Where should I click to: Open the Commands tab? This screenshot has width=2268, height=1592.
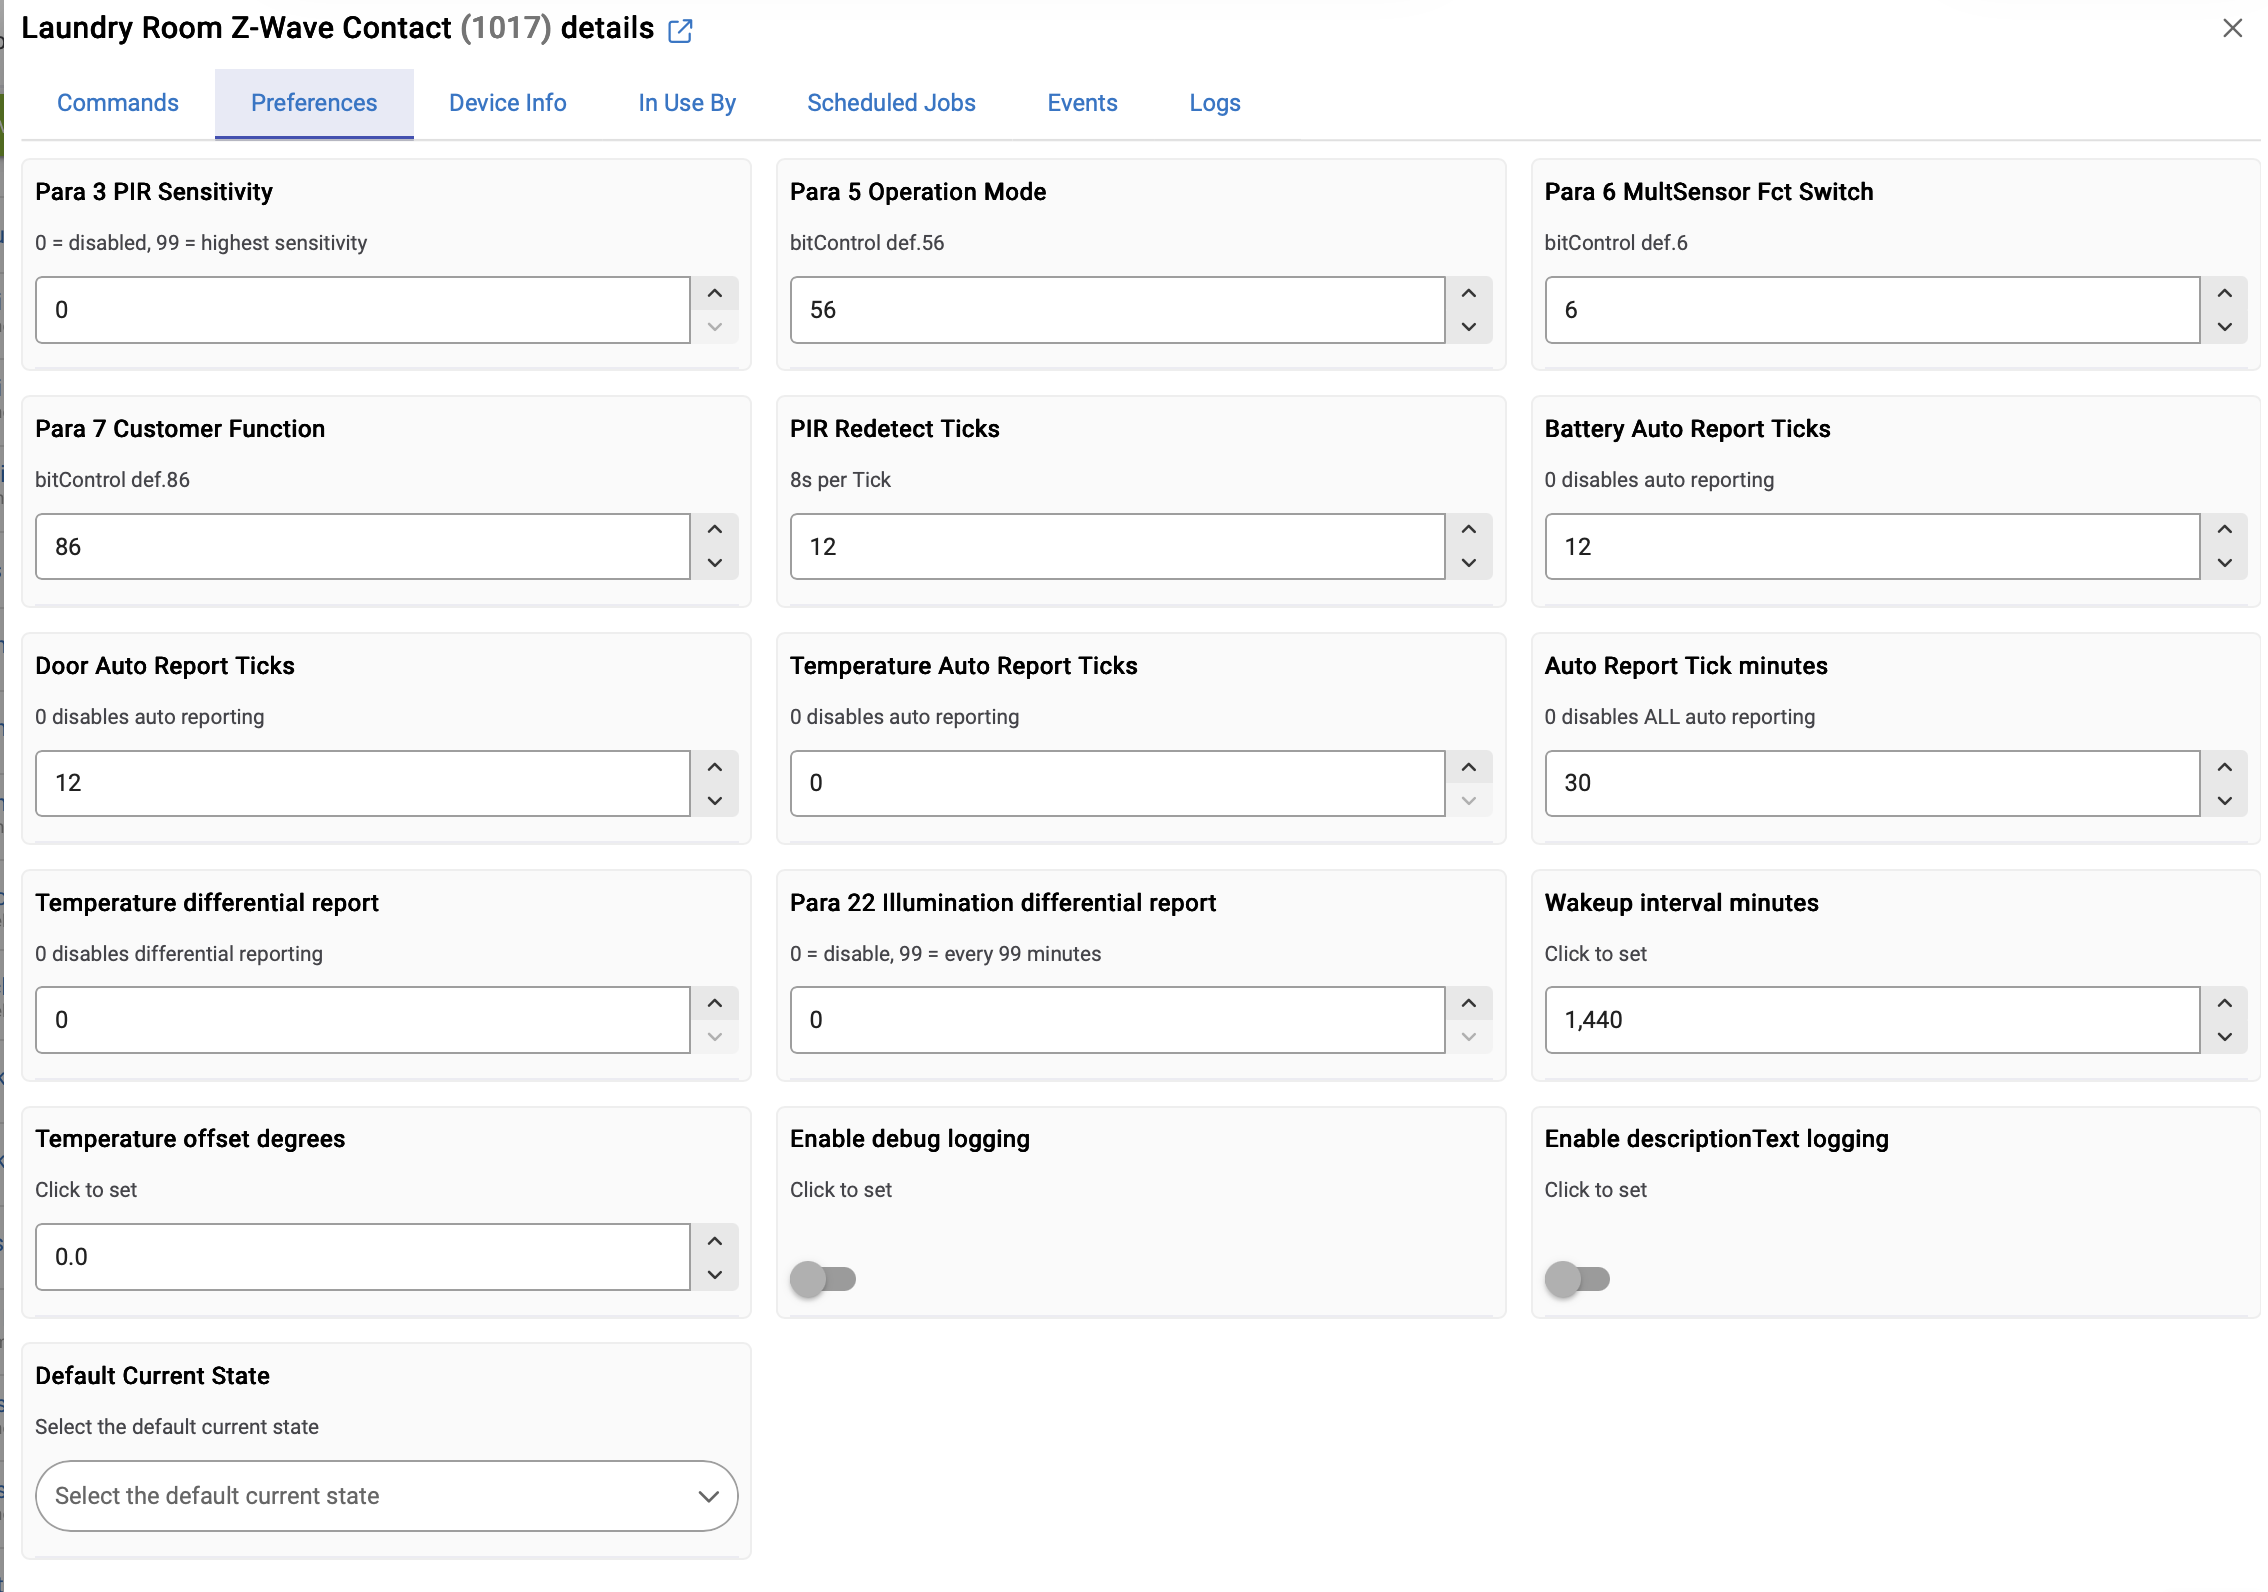(x=118, y=103)
